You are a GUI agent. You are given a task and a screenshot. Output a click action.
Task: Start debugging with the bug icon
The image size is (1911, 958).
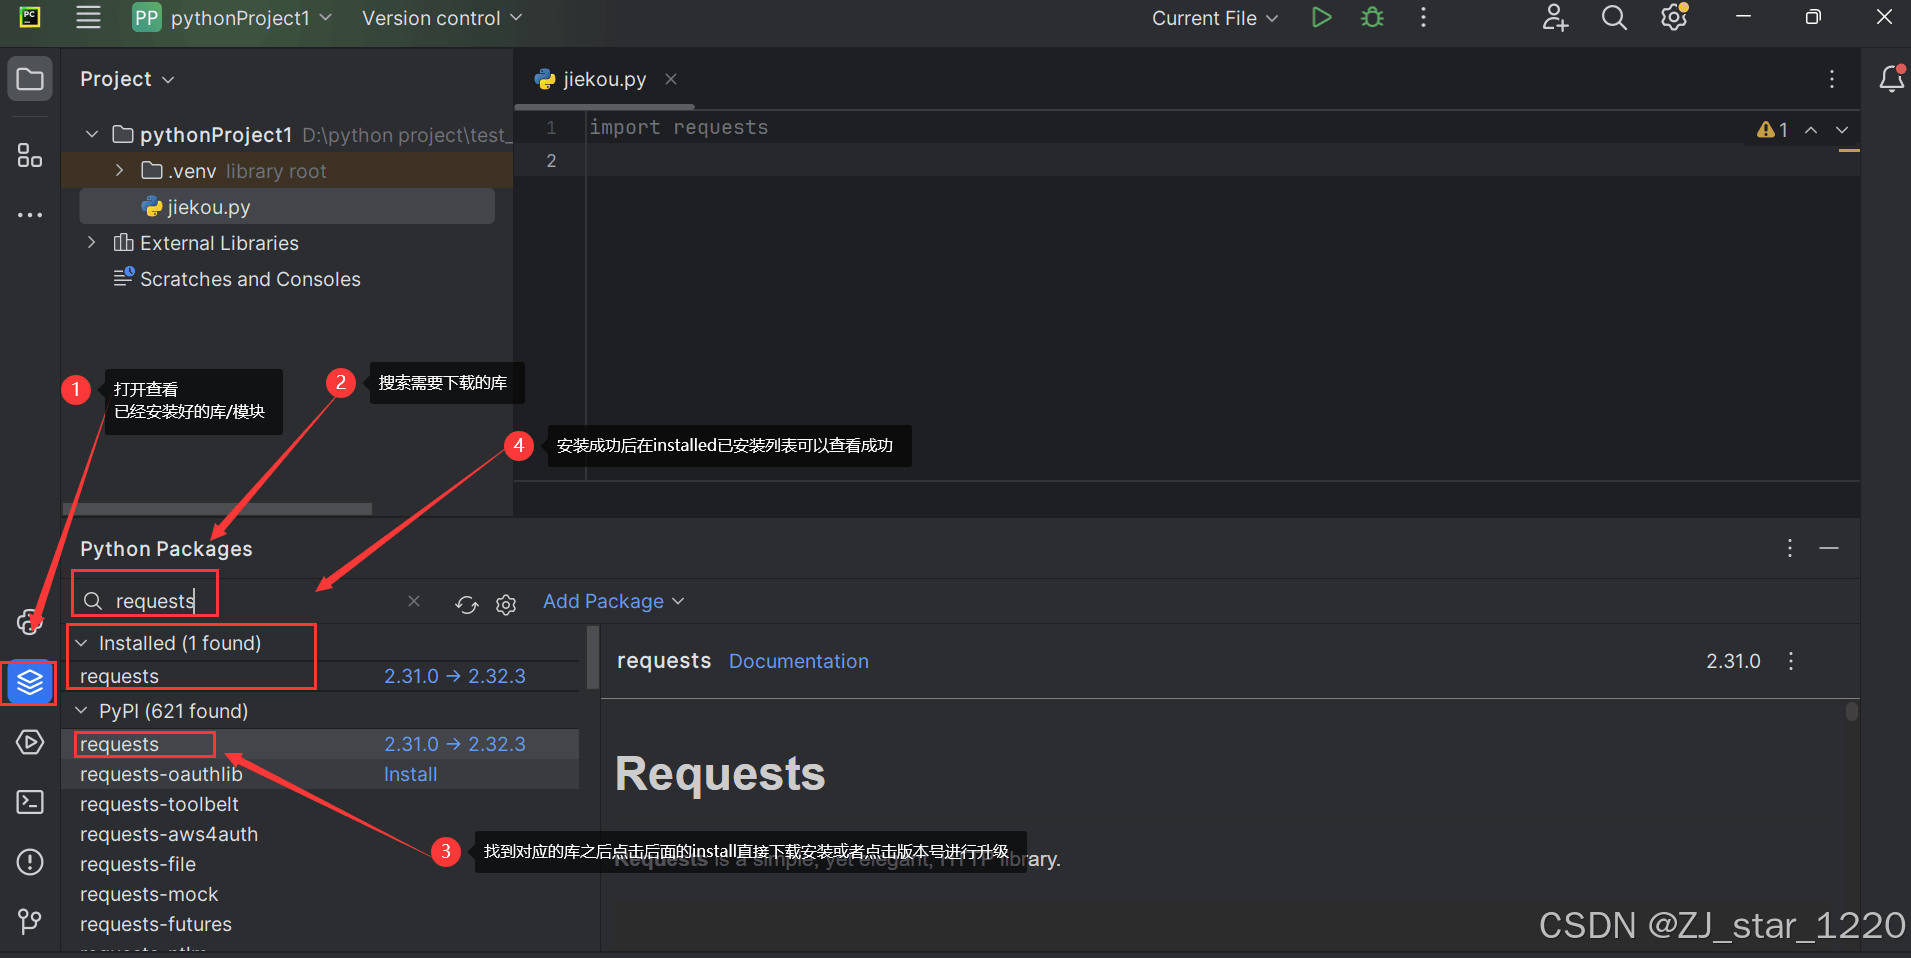(1372, 18)
